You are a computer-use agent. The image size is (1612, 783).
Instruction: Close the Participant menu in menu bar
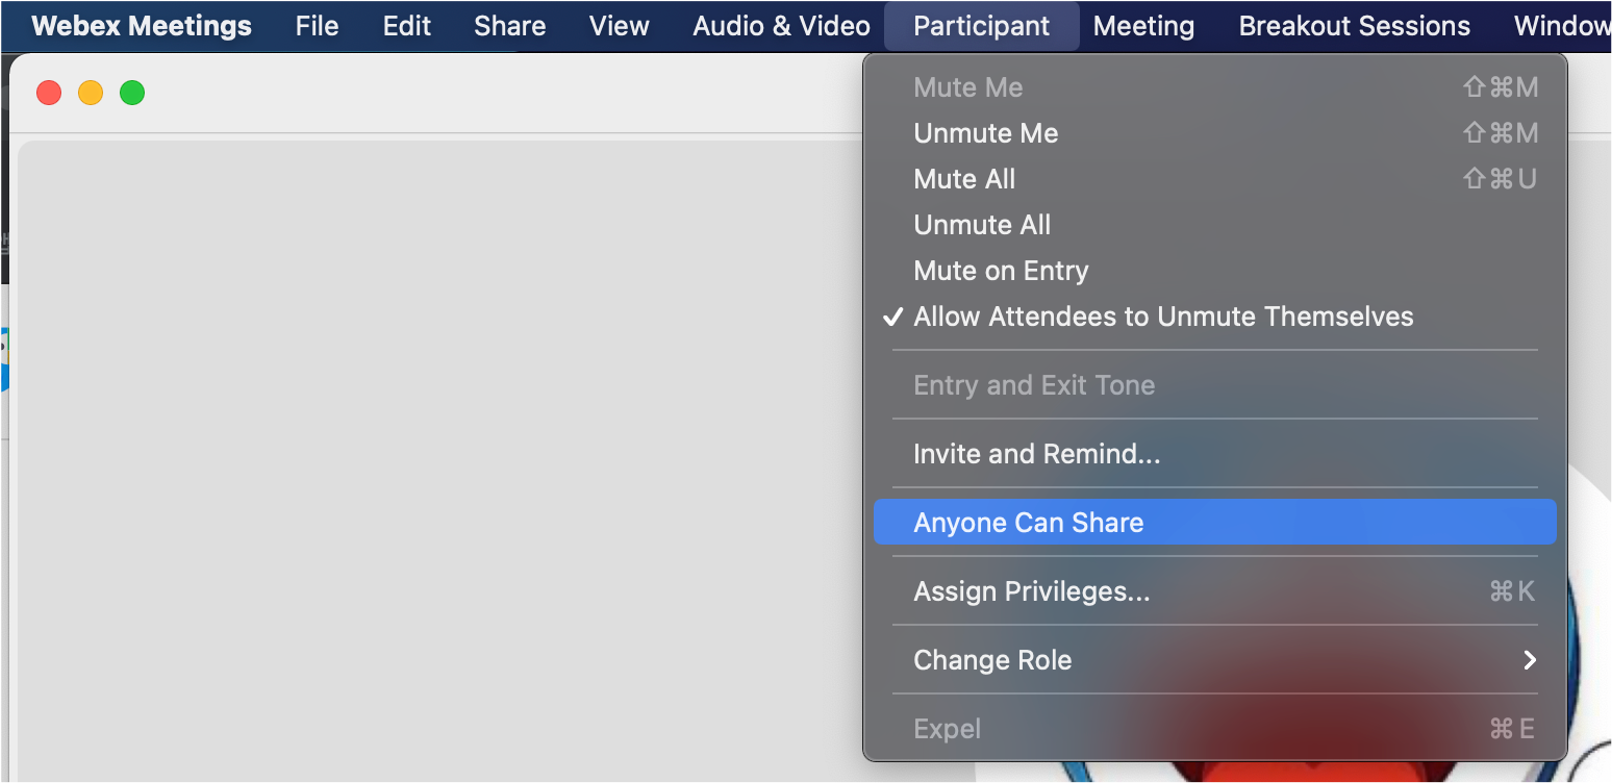(x=980, y=26)
